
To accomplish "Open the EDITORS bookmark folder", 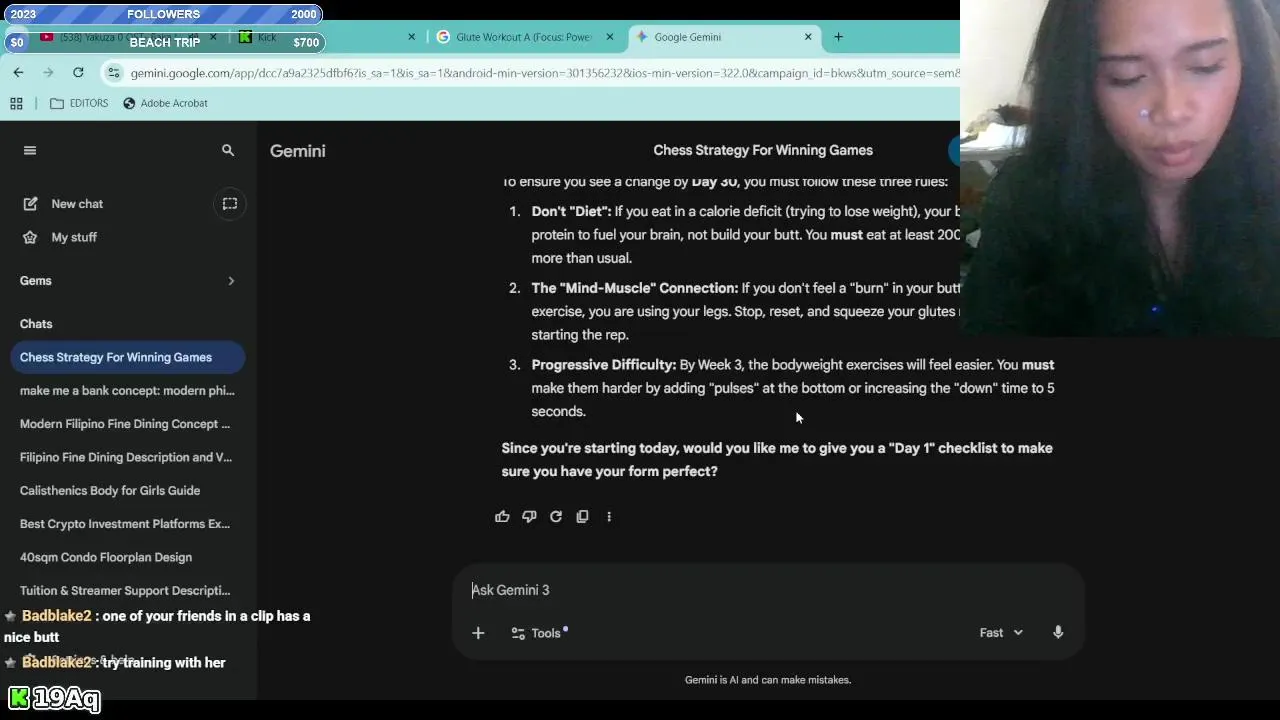I will (x=79, y=103).
